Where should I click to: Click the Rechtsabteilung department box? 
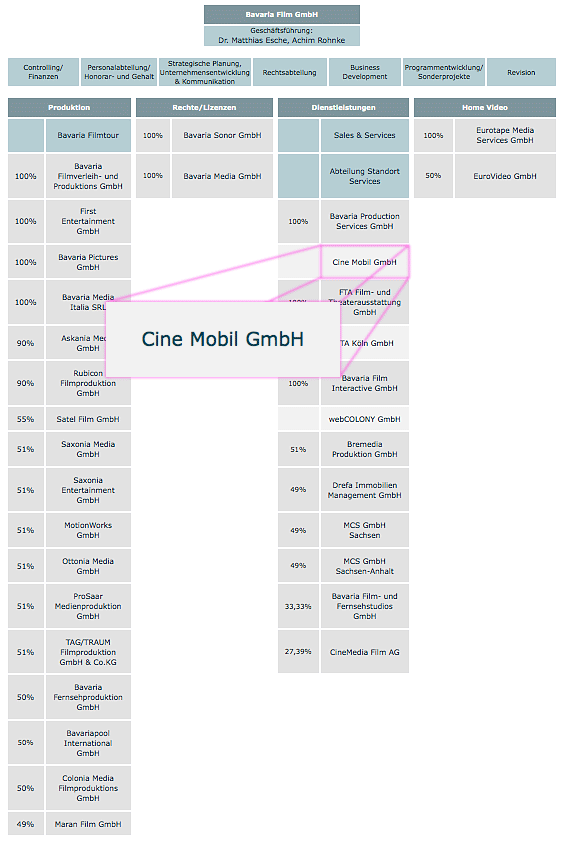tap(290, 72)
